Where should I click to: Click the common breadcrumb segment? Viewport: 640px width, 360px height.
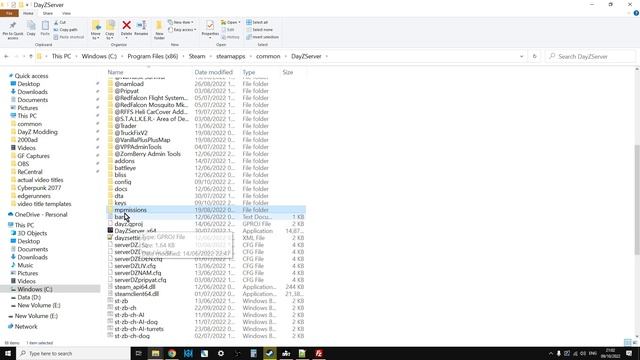click(268, 56)
